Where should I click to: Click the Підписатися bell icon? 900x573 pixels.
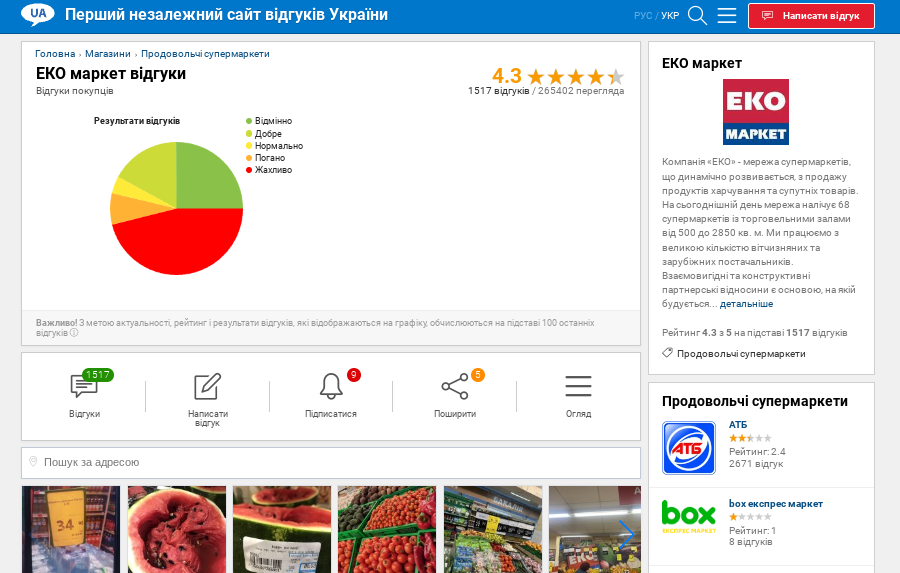331,386
